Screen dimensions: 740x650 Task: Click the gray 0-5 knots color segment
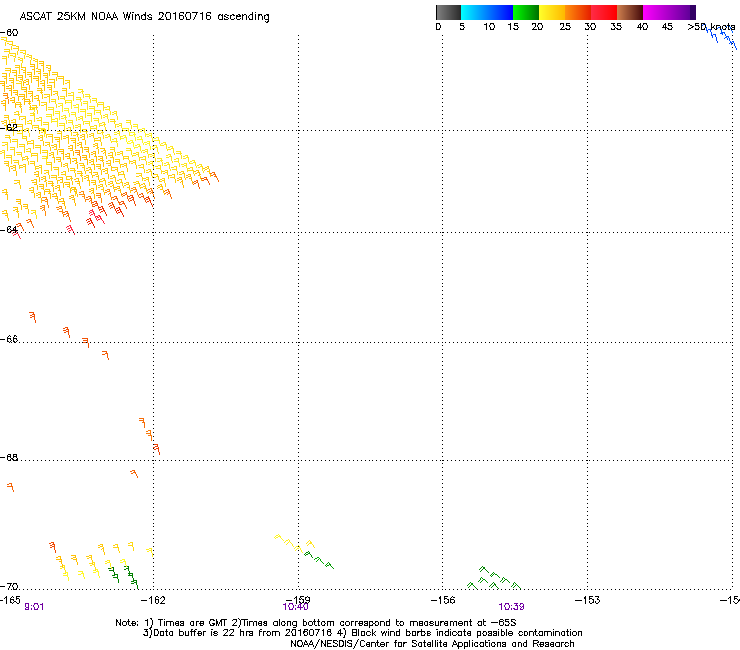tap(448, 12)
